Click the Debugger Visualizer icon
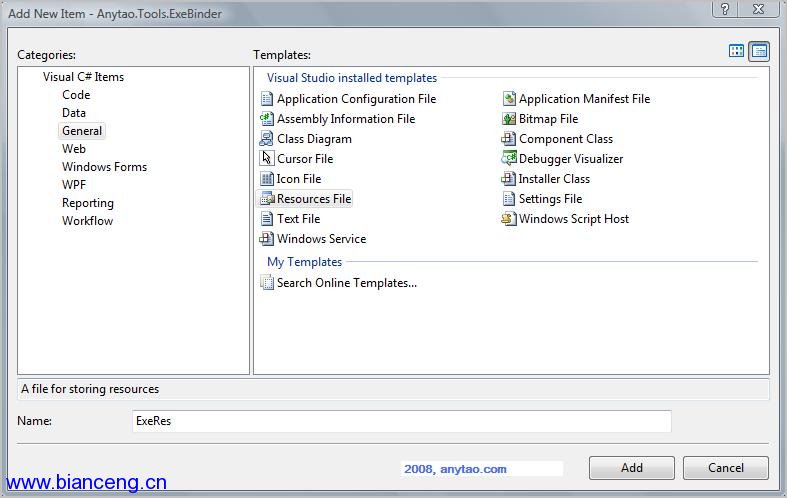The height and width of the screenshot is (498, 787). (x=509, y=159)
